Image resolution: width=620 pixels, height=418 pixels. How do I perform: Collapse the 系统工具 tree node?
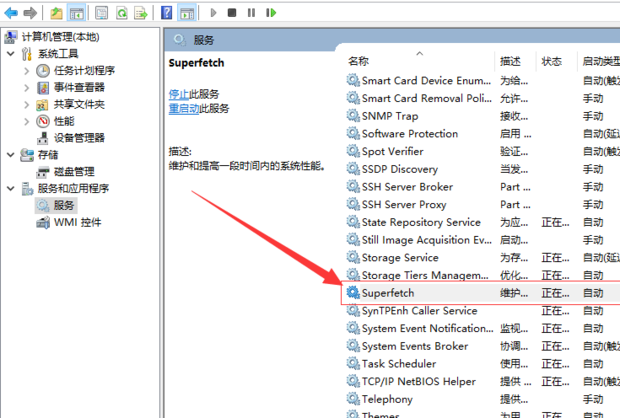pos(10,54)
